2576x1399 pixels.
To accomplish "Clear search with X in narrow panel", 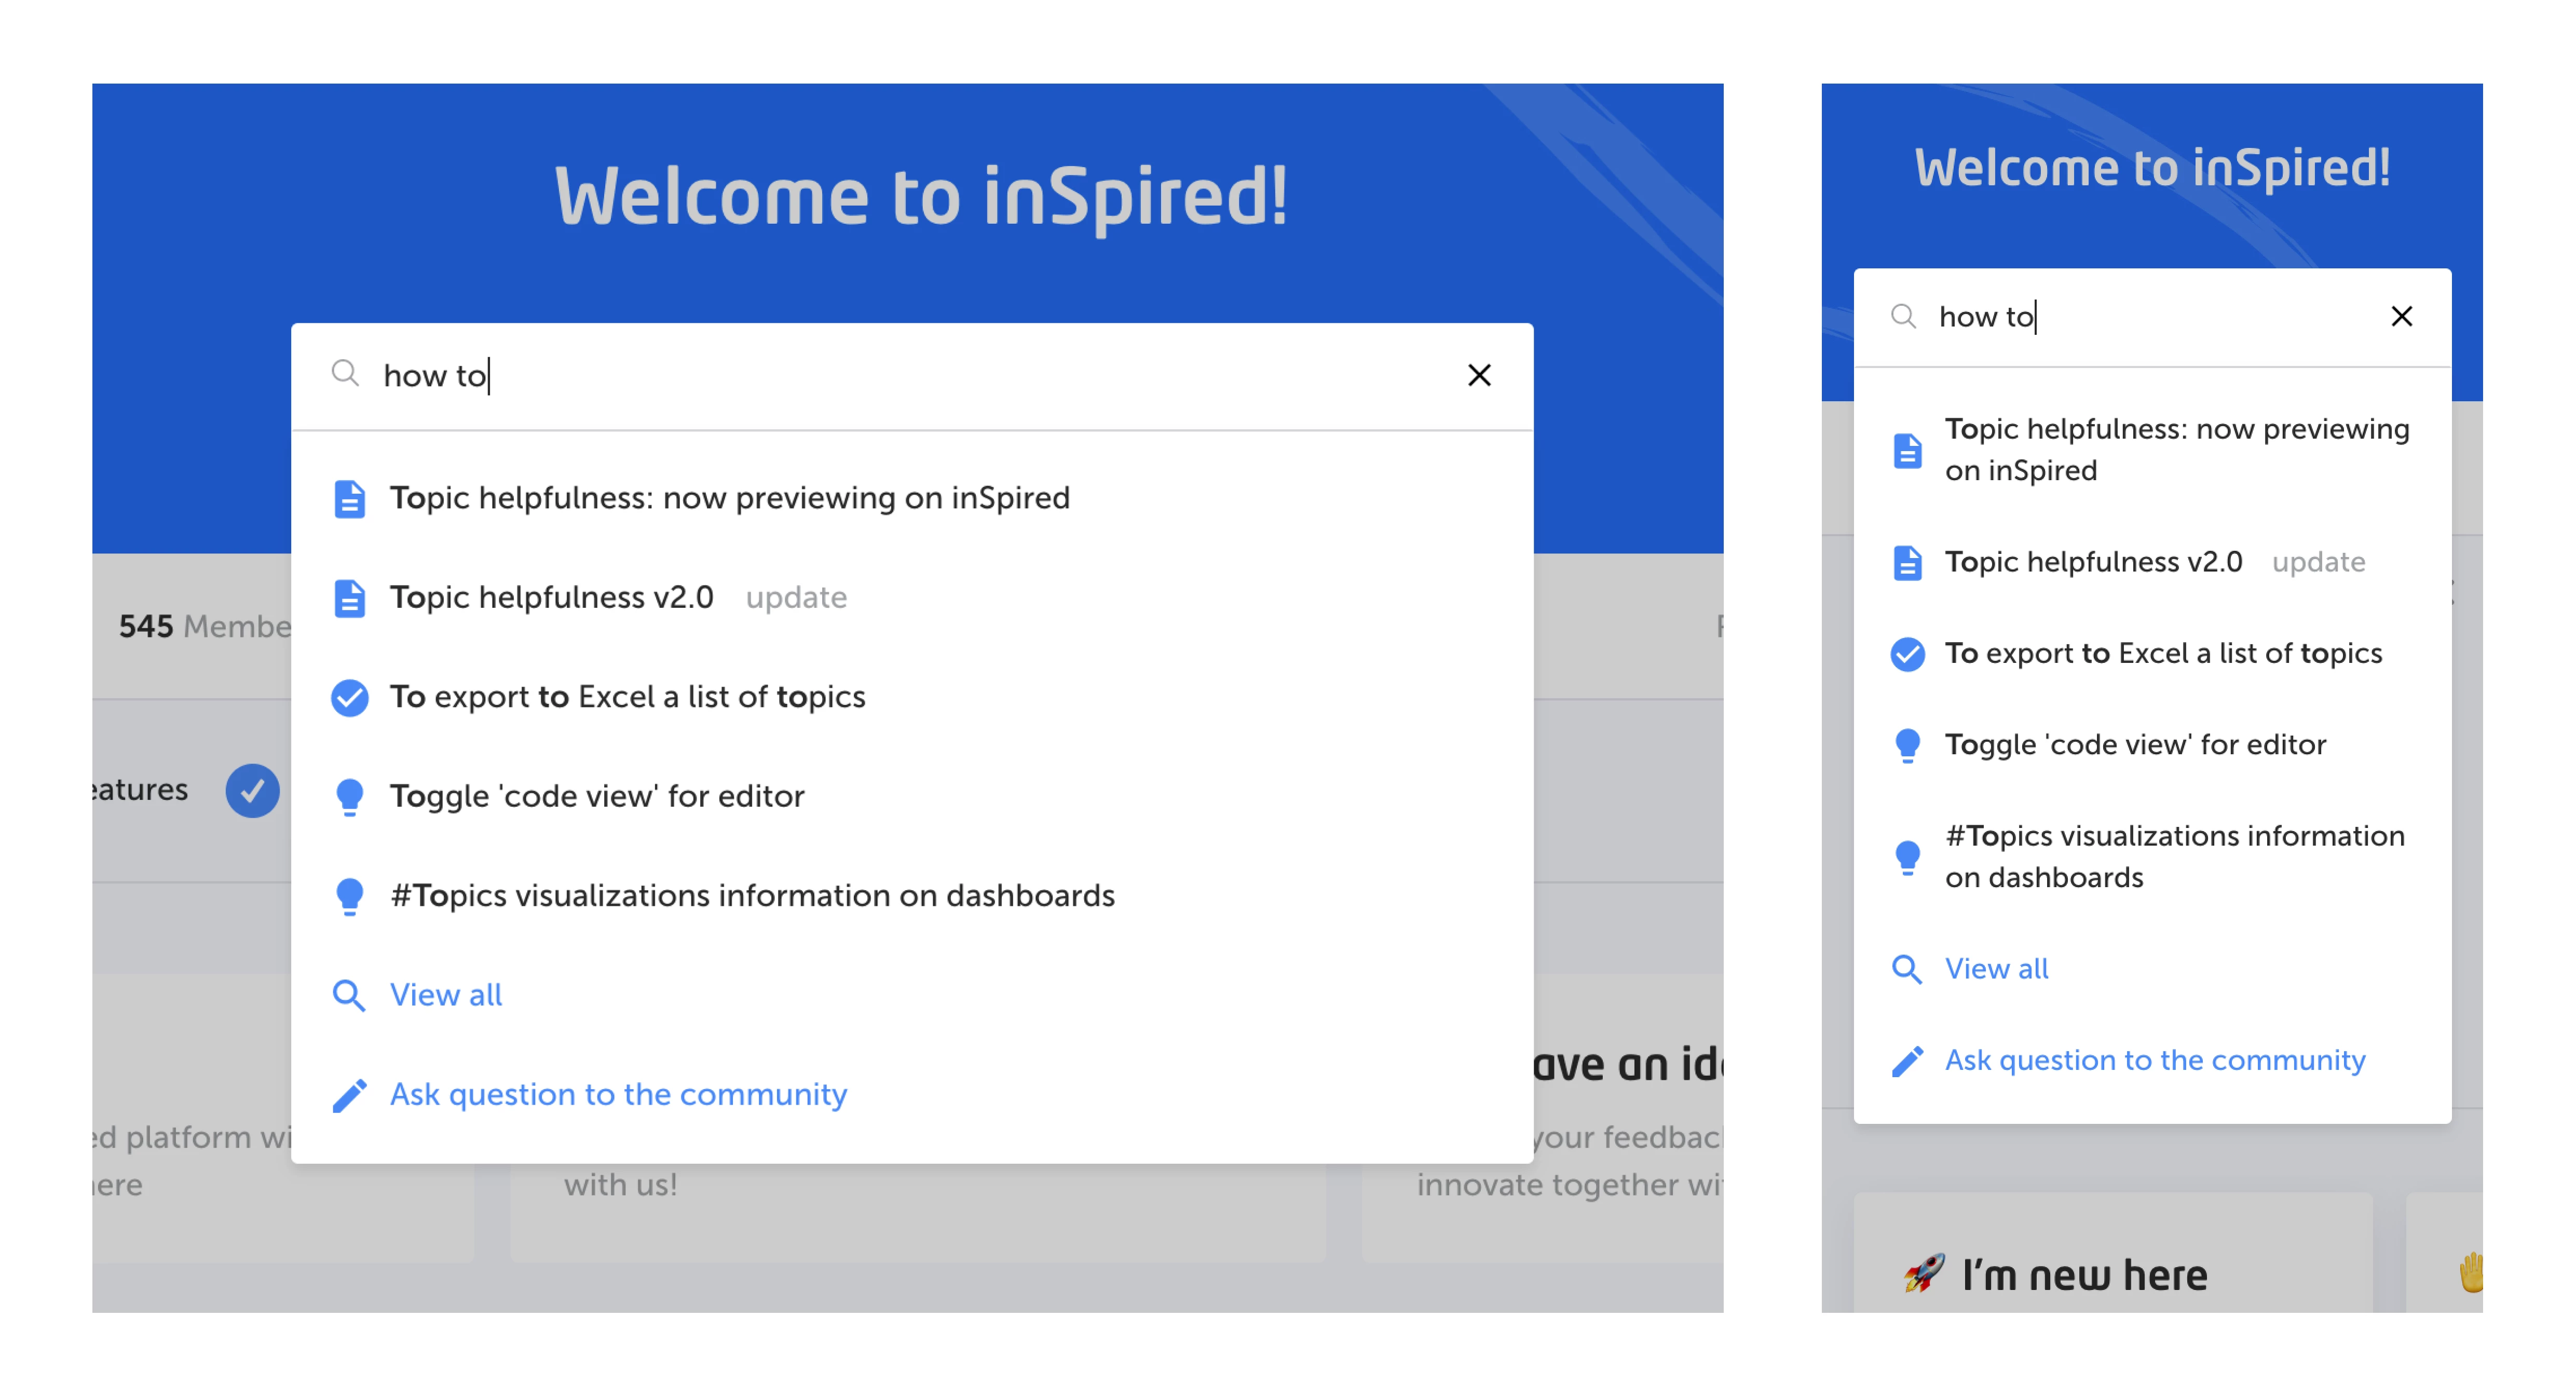I will (x=2401, y=316).
